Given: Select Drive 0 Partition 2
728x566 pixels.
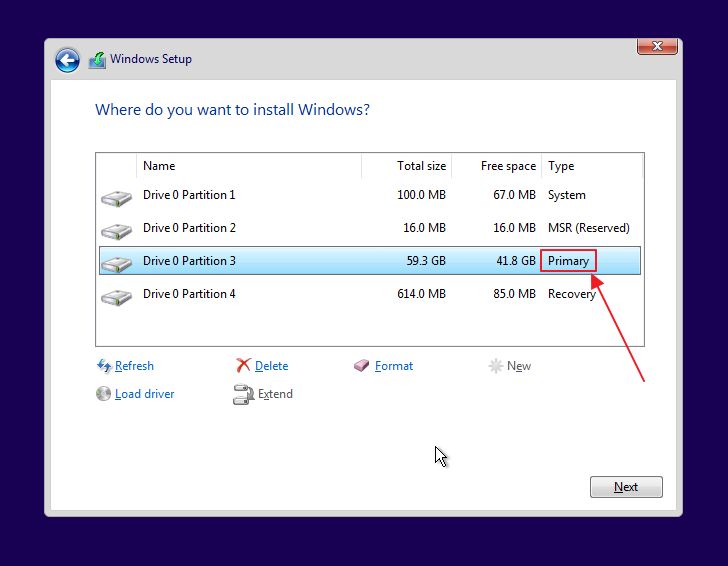Looking at the screenshot, I should [370, 228].
